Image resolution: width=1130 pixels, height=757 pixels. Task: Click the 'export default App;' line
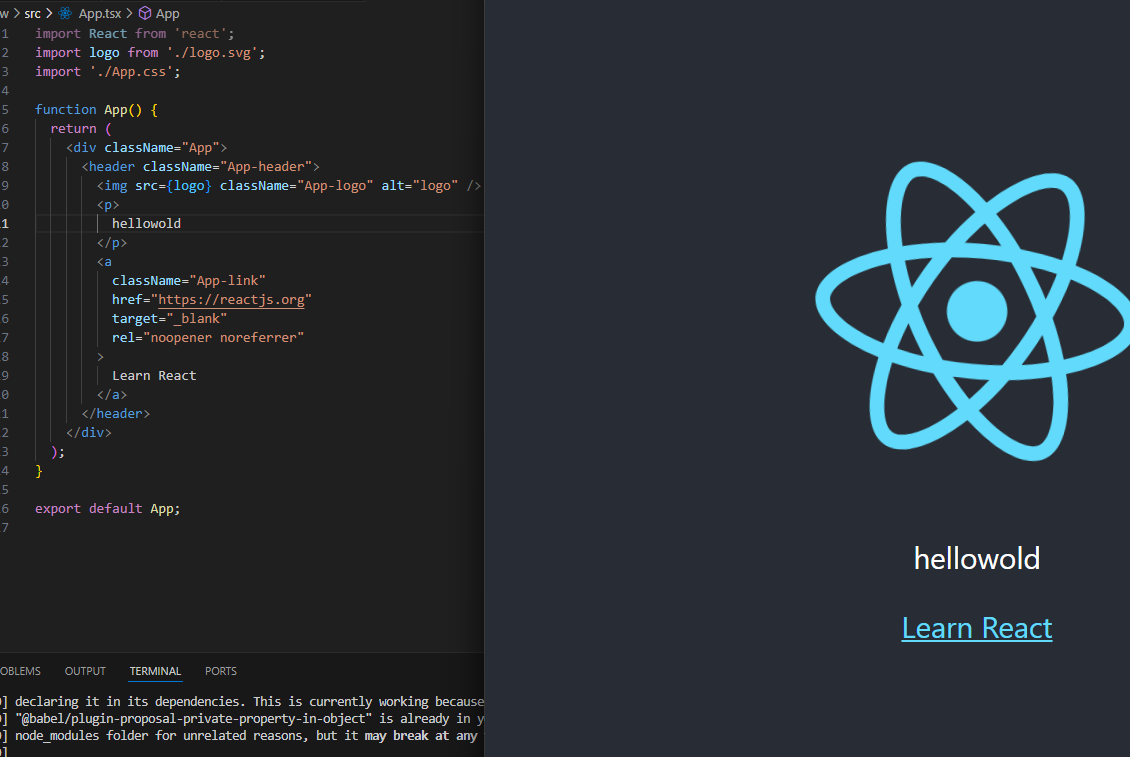(x=107, y=508)
